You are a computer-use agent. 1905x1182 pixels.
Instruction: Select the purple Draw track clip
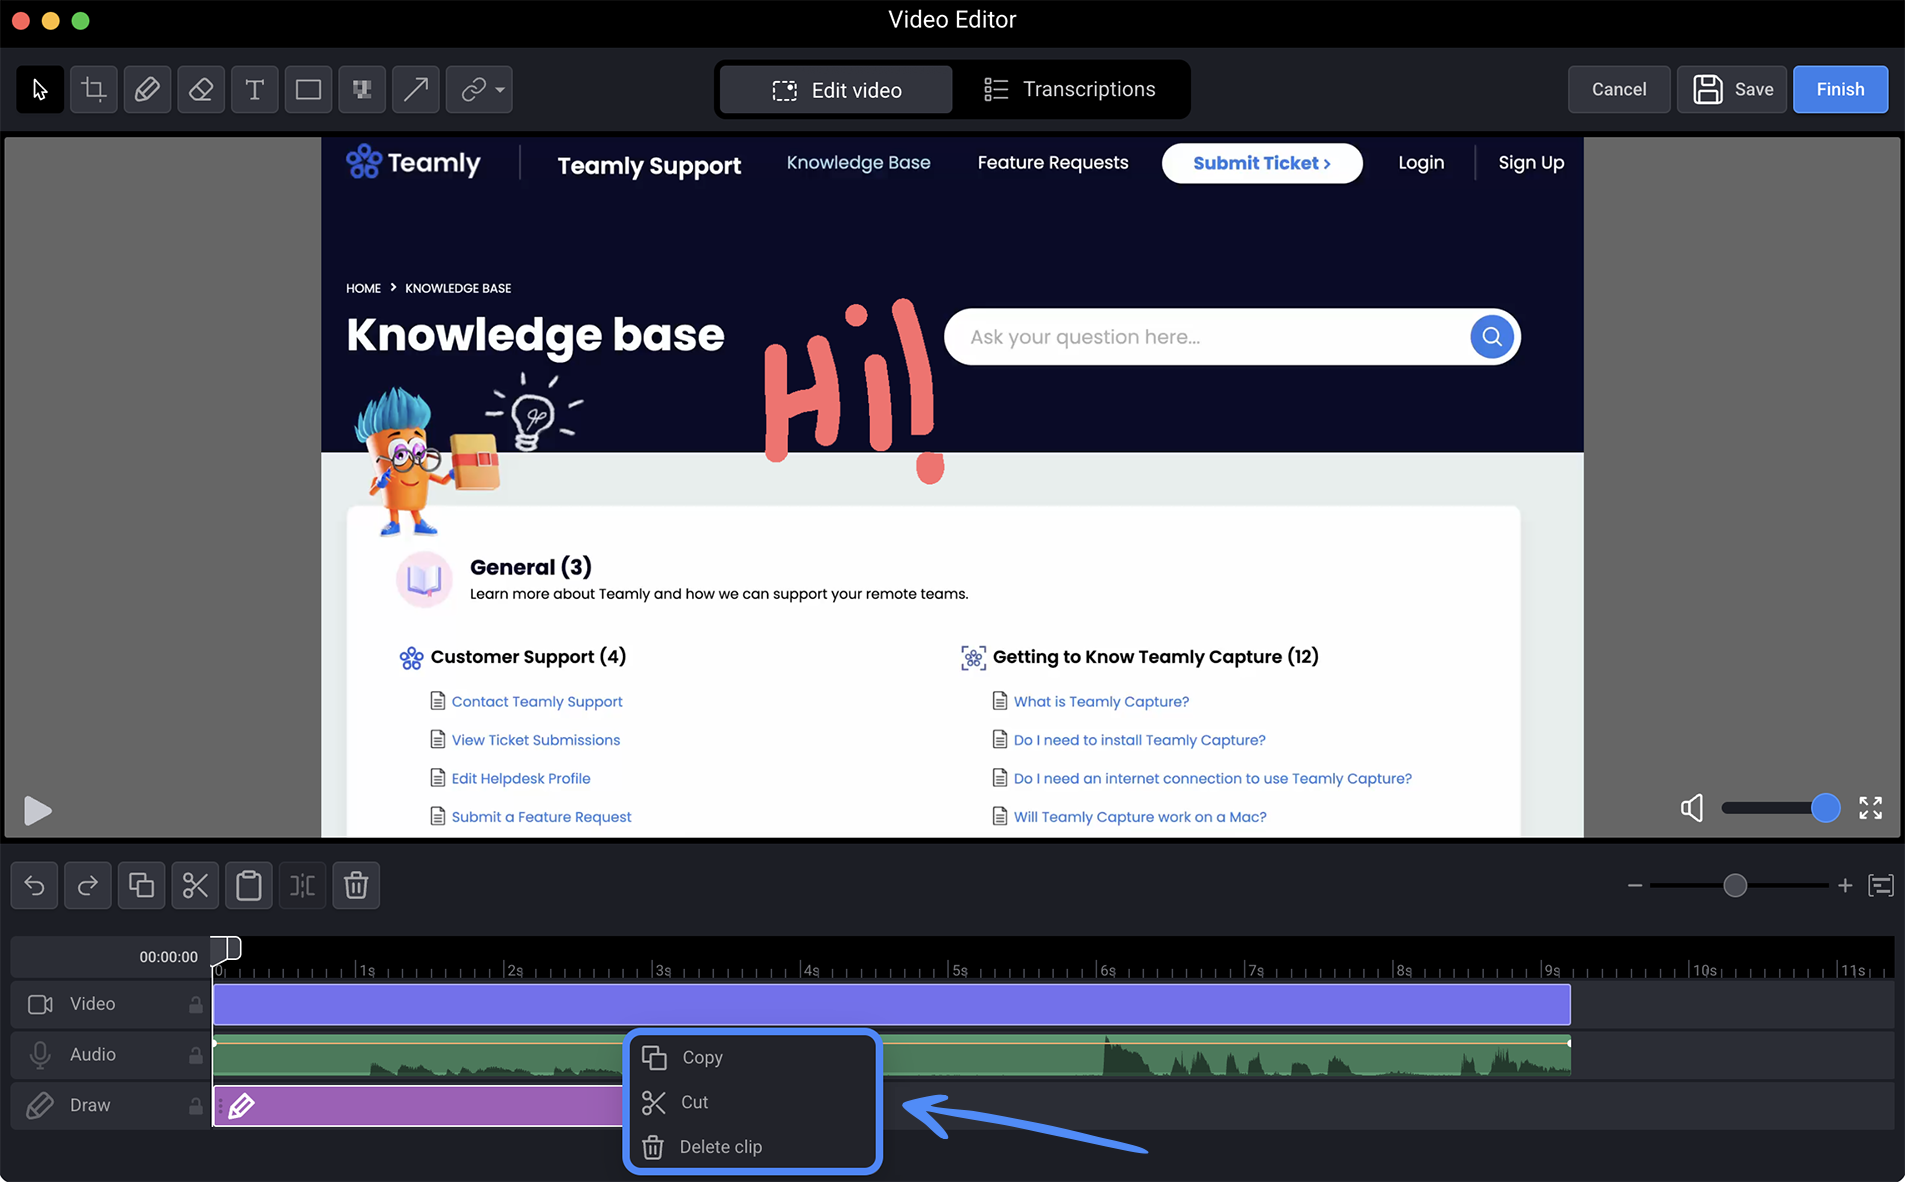tap(418, 1106)
